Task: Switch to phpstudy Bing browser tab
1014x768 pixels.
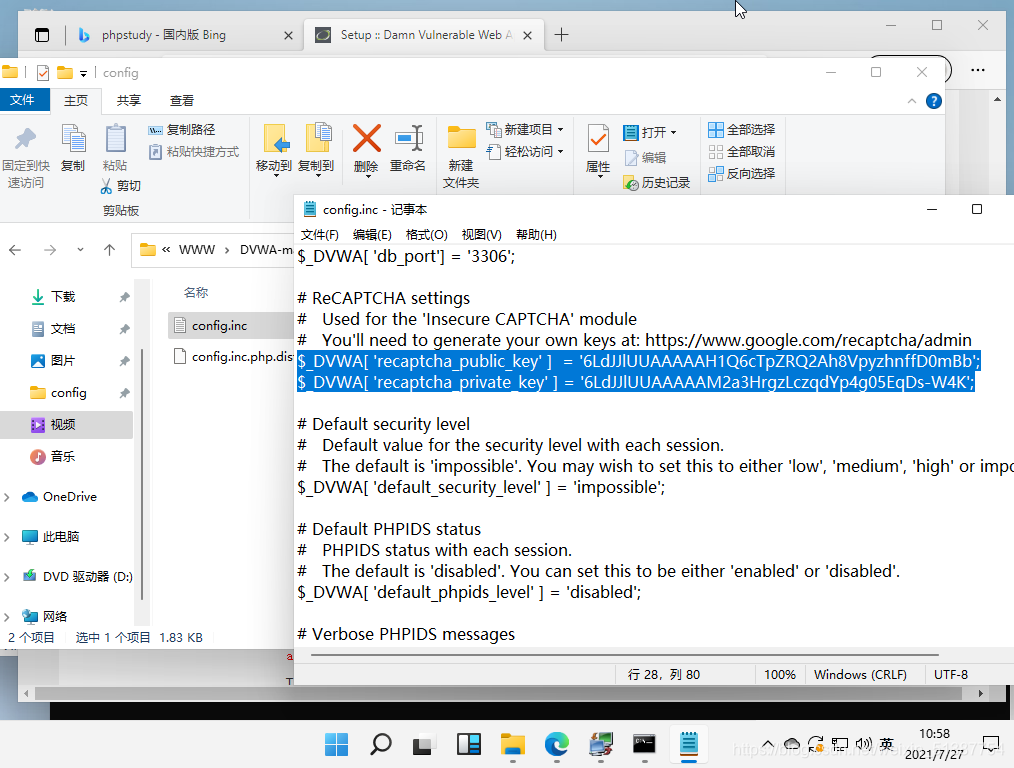Action: tap(184, 35)
